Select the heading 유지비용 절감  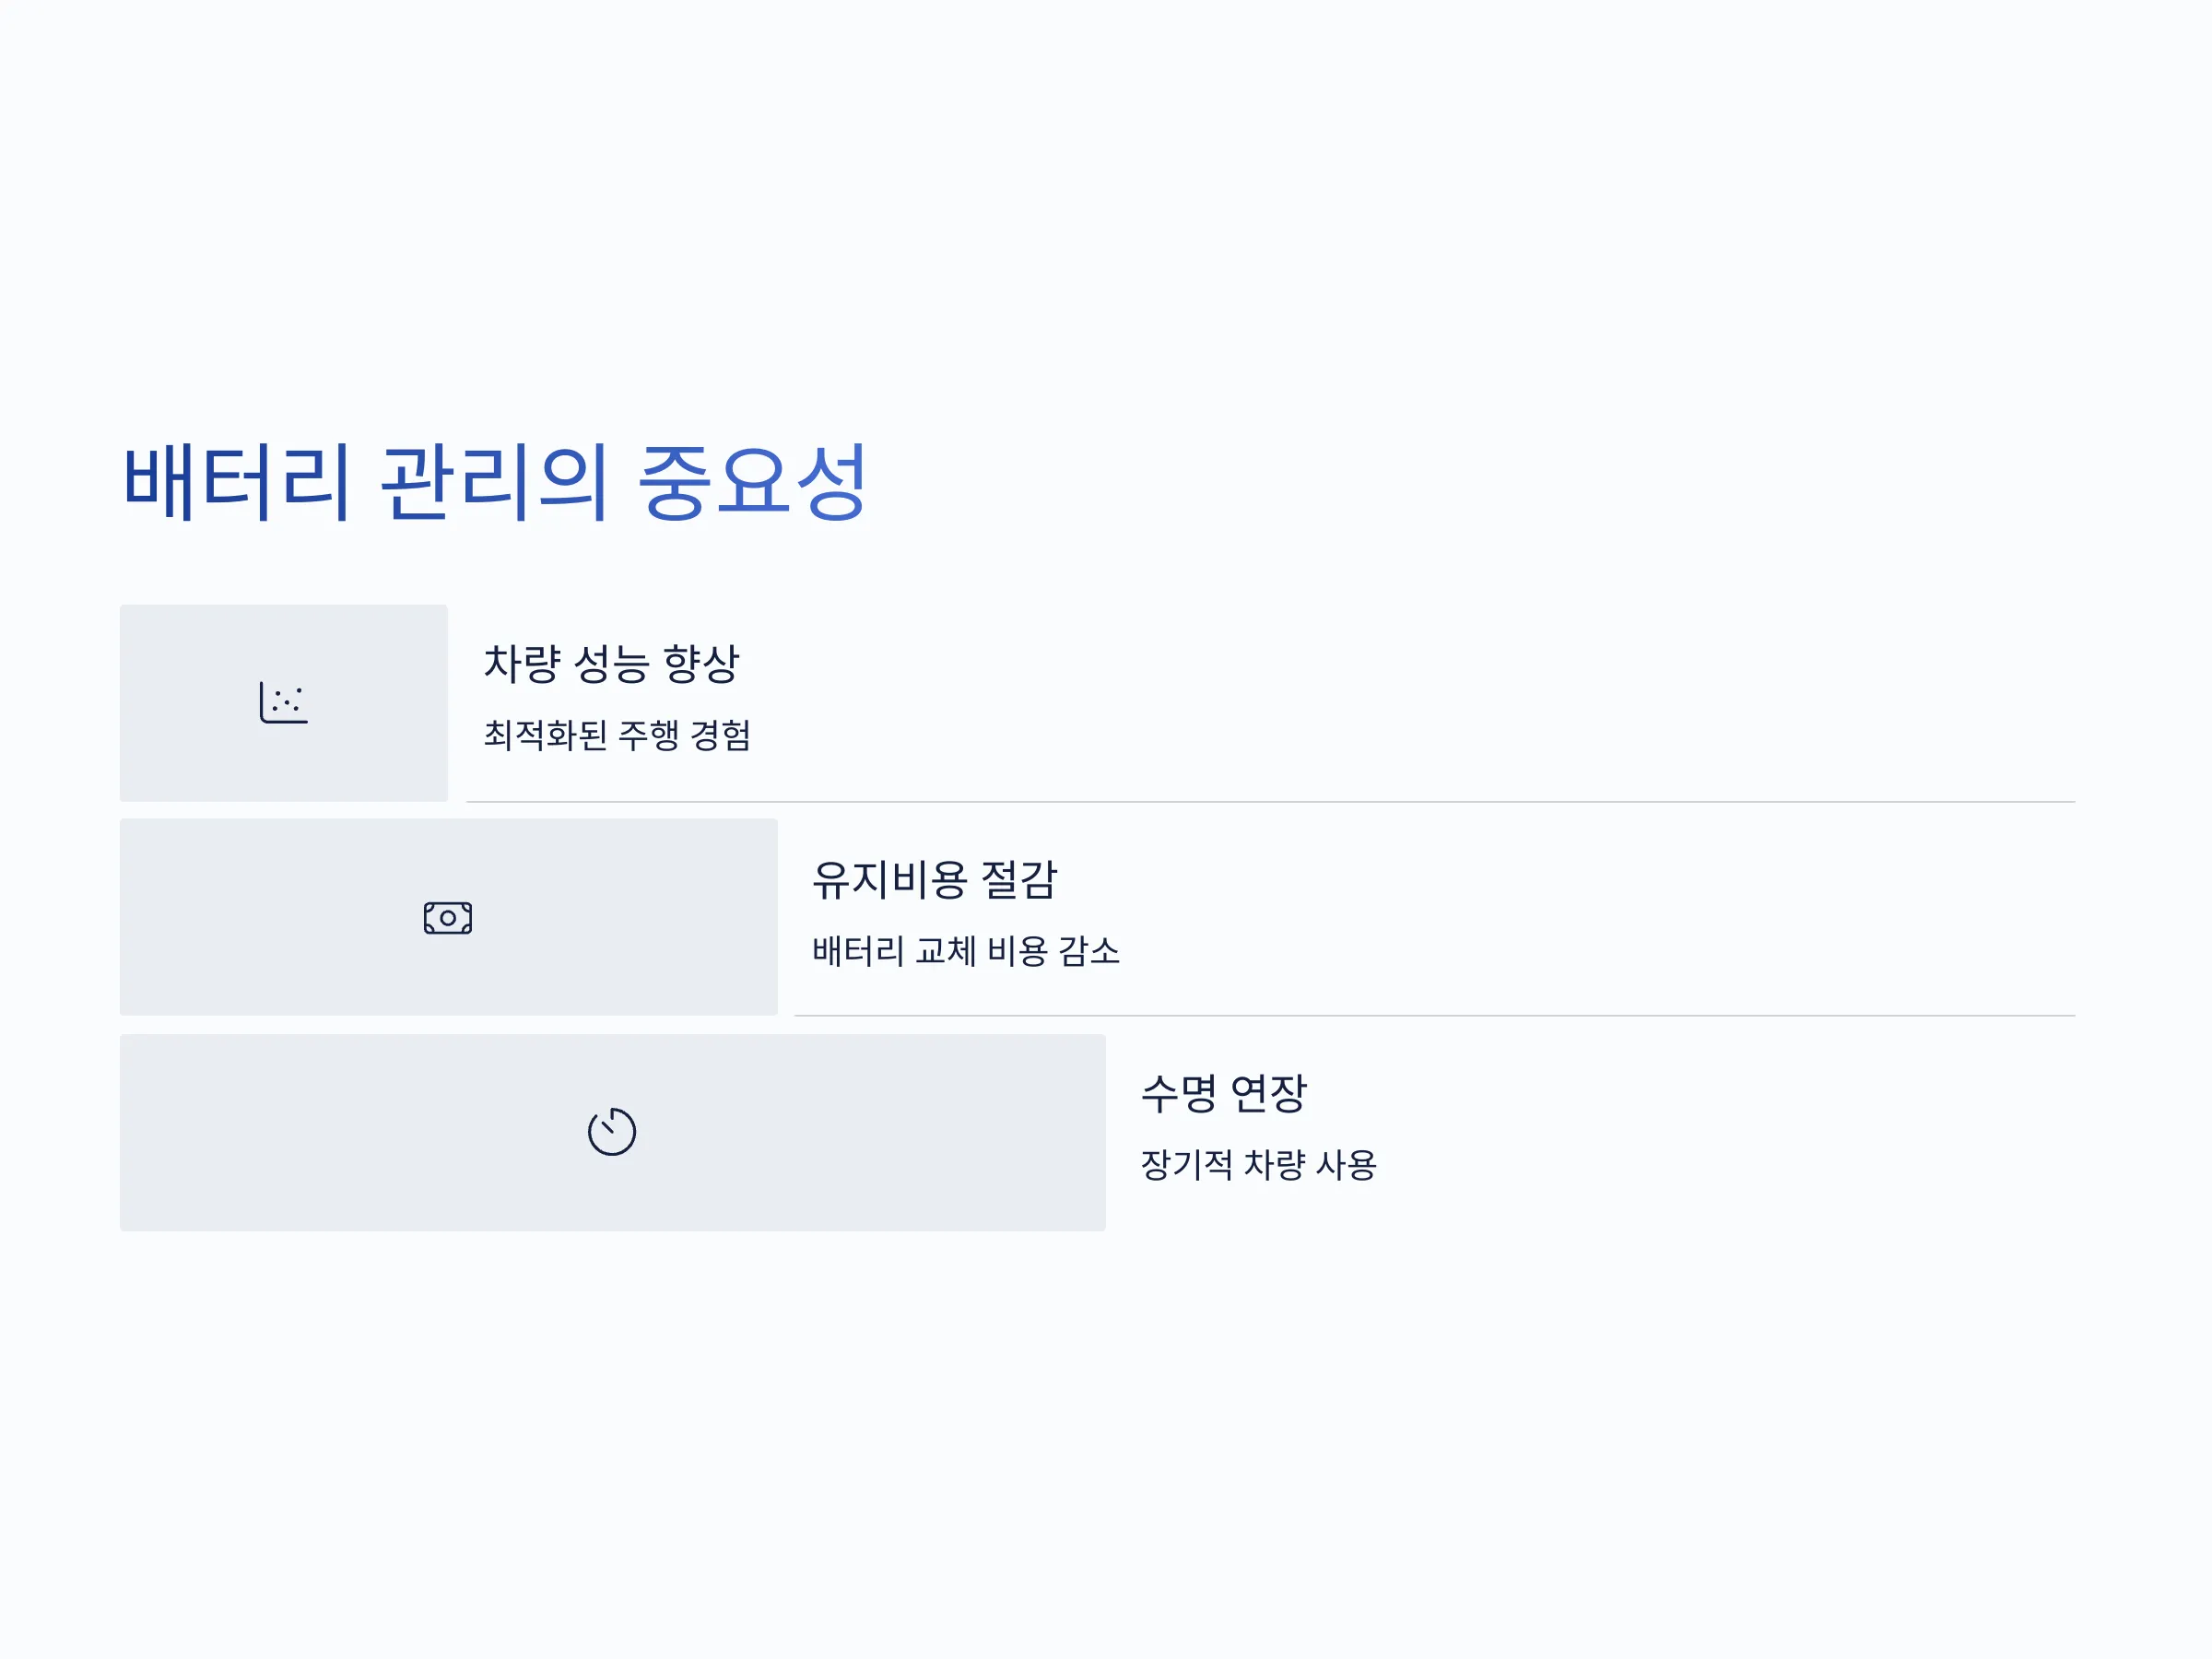coord(935,880)
